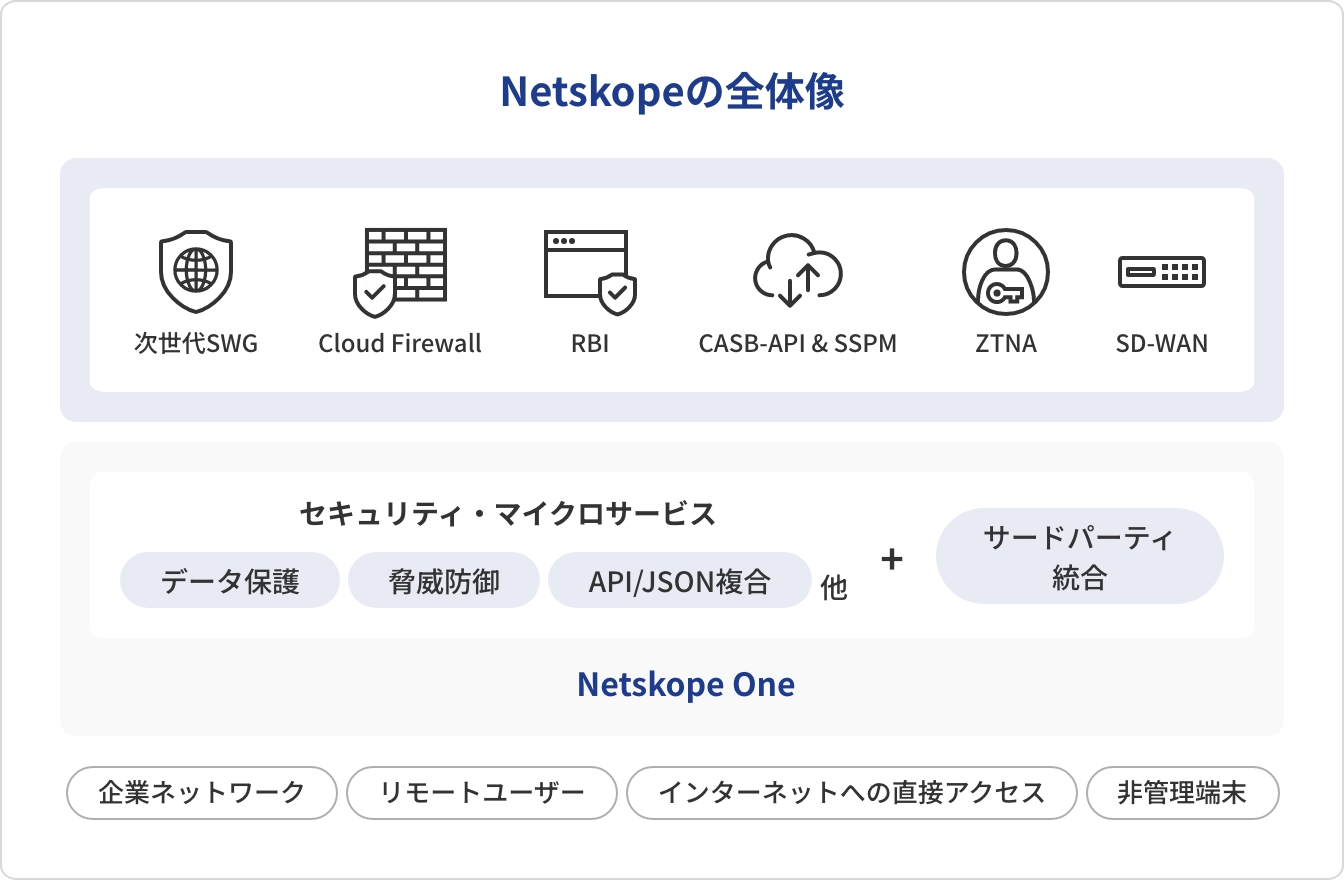The width and height of the screenshot is (1344, 880).
Task: Click the 次世代SWG label
Action: coord(196,344)
